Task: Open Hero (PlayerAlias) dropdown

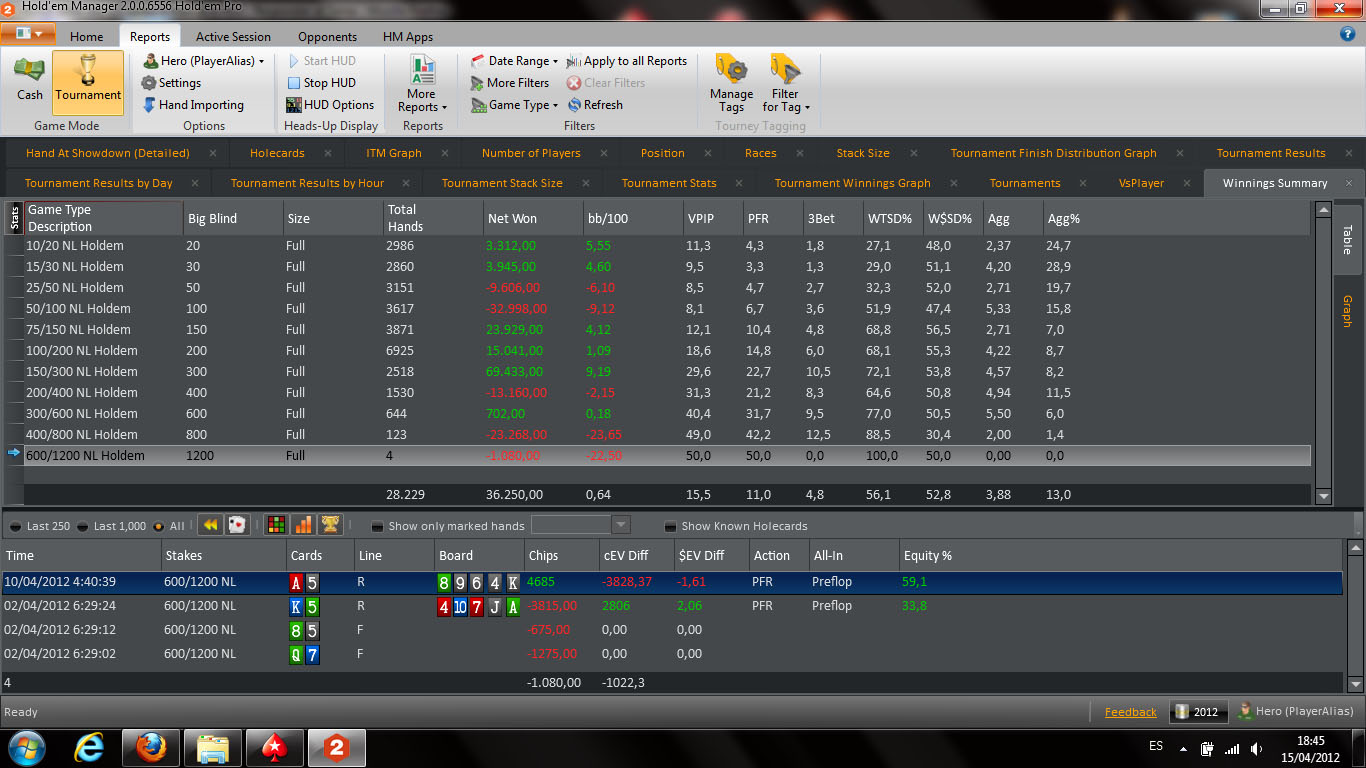Action: click(x=203, y=61)
